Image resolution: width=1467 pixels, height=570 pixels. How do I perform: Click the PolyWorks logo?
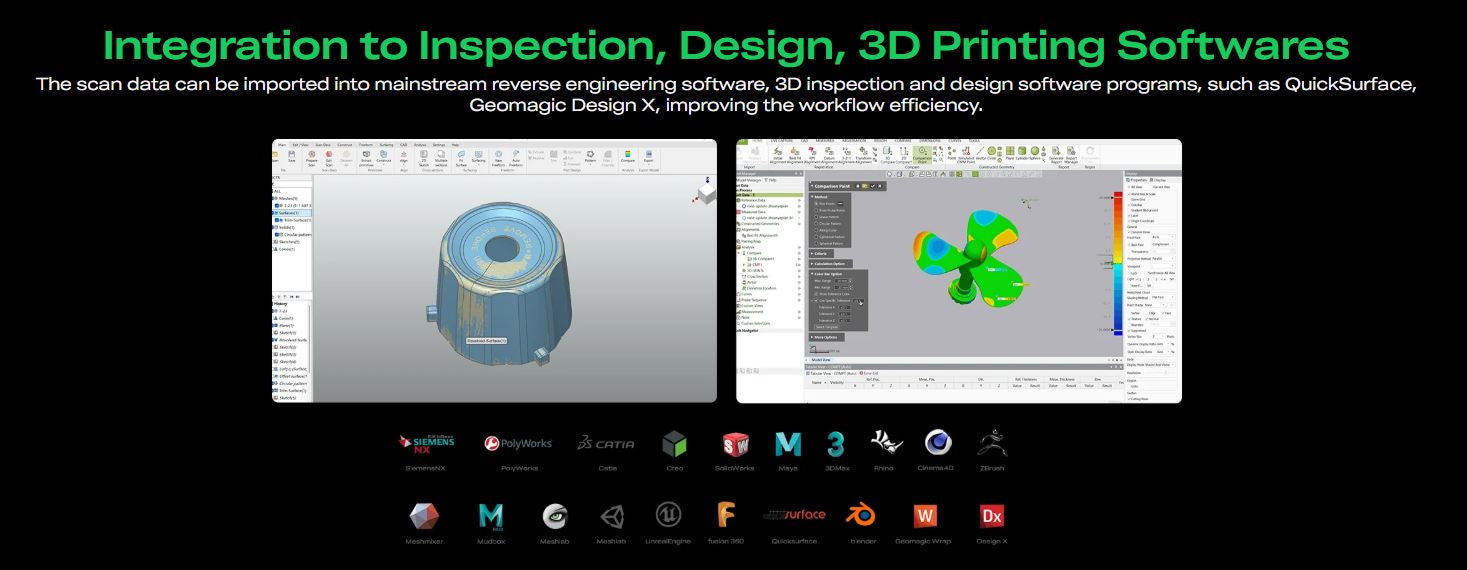[518, 443]
